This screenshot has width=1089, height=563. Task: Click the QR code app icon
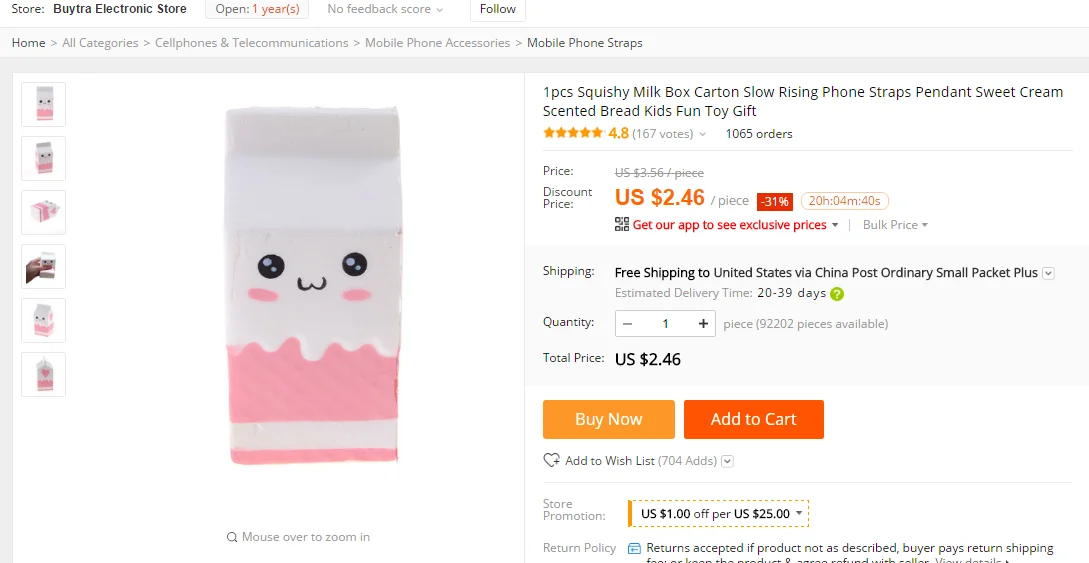[x=622, y=224]
